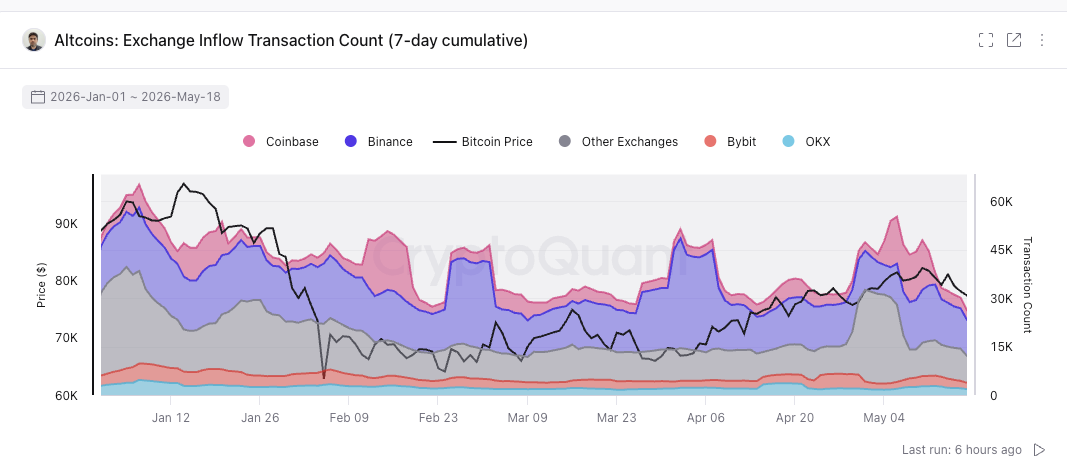
Task: Click the blue Binance legend dot
Action: [351, 142]
